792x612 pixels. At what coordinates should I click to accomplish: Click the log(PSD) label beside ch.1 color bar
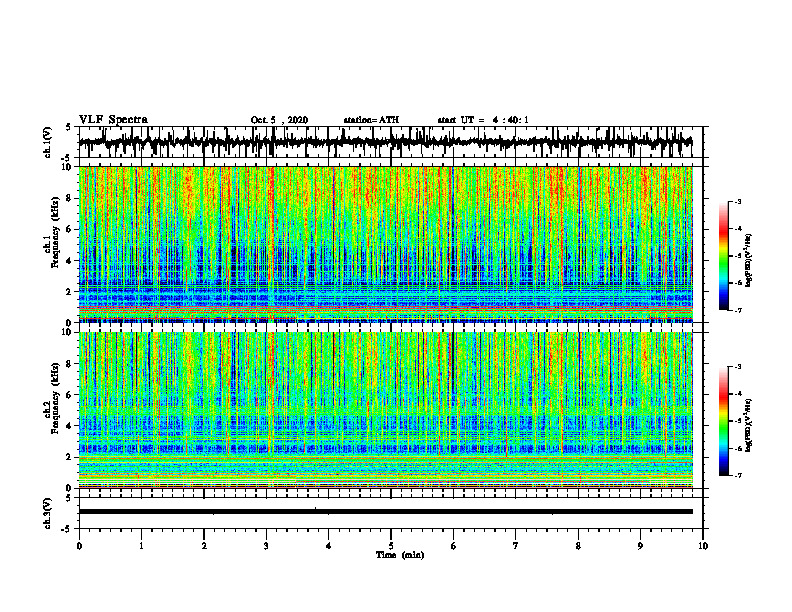tap(749, 261)
